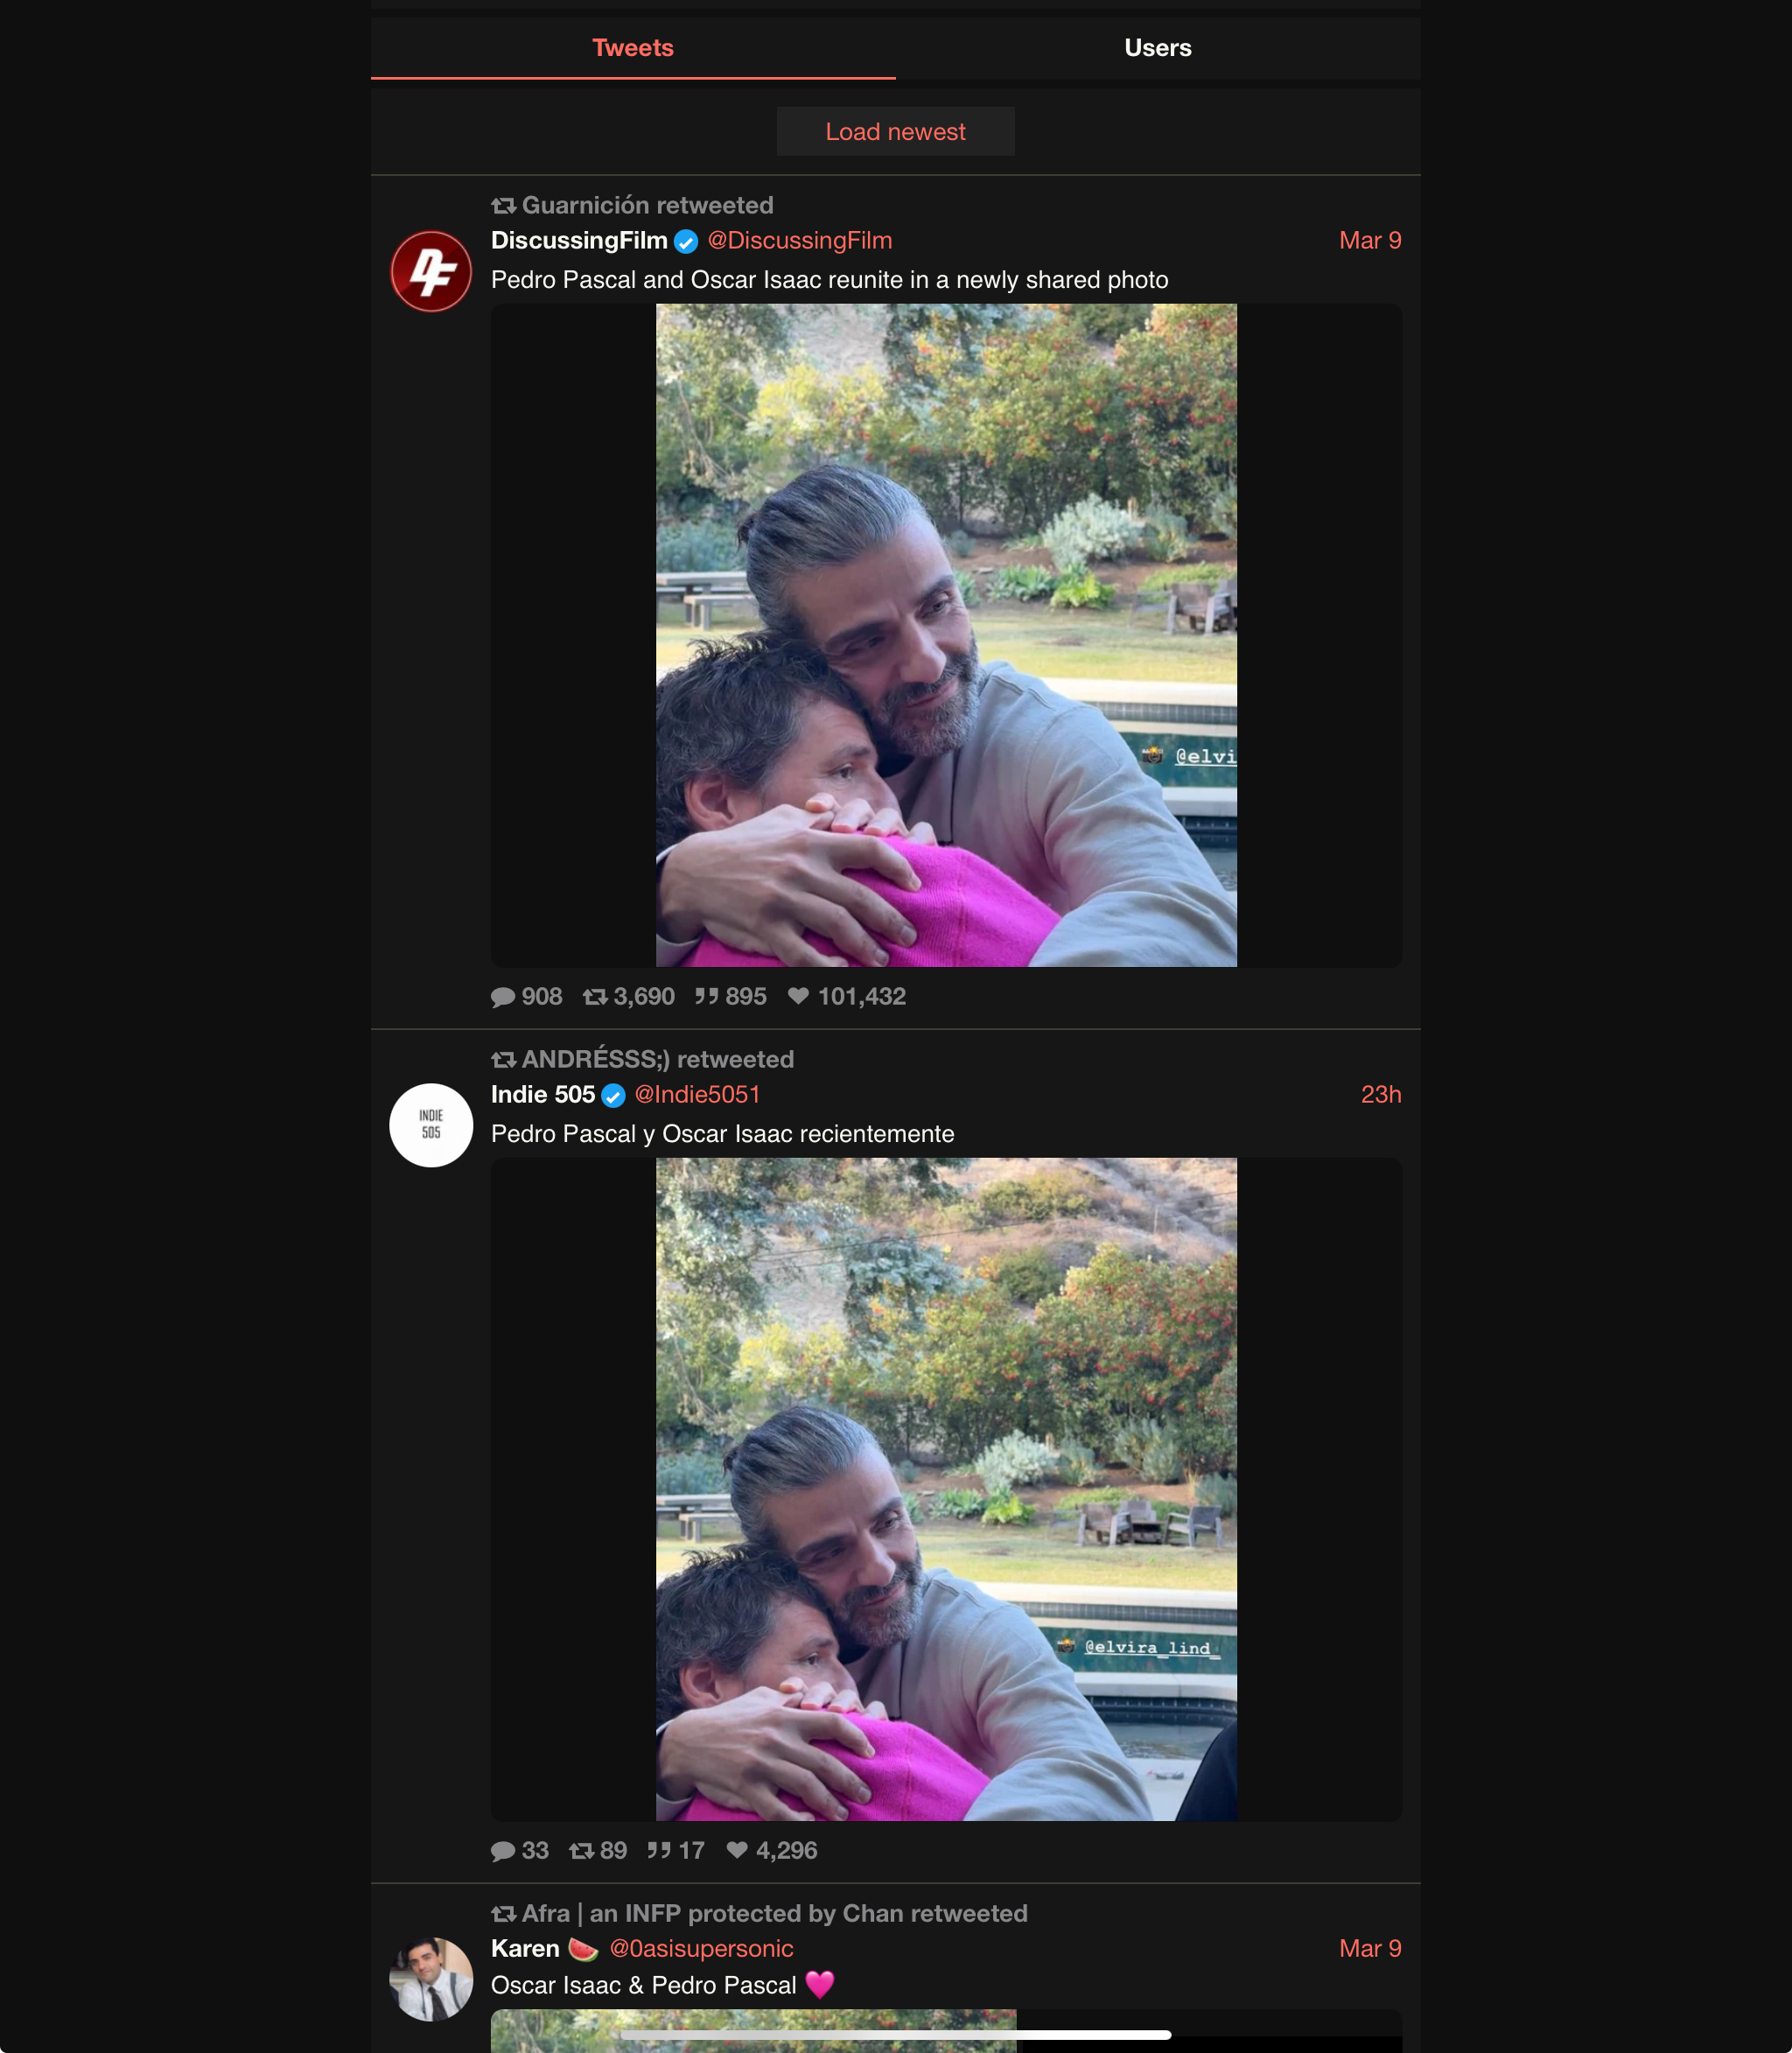Open DiscussingFilm profile avatar
This screenshot has height=2053, width=1792.
point(431,271)
